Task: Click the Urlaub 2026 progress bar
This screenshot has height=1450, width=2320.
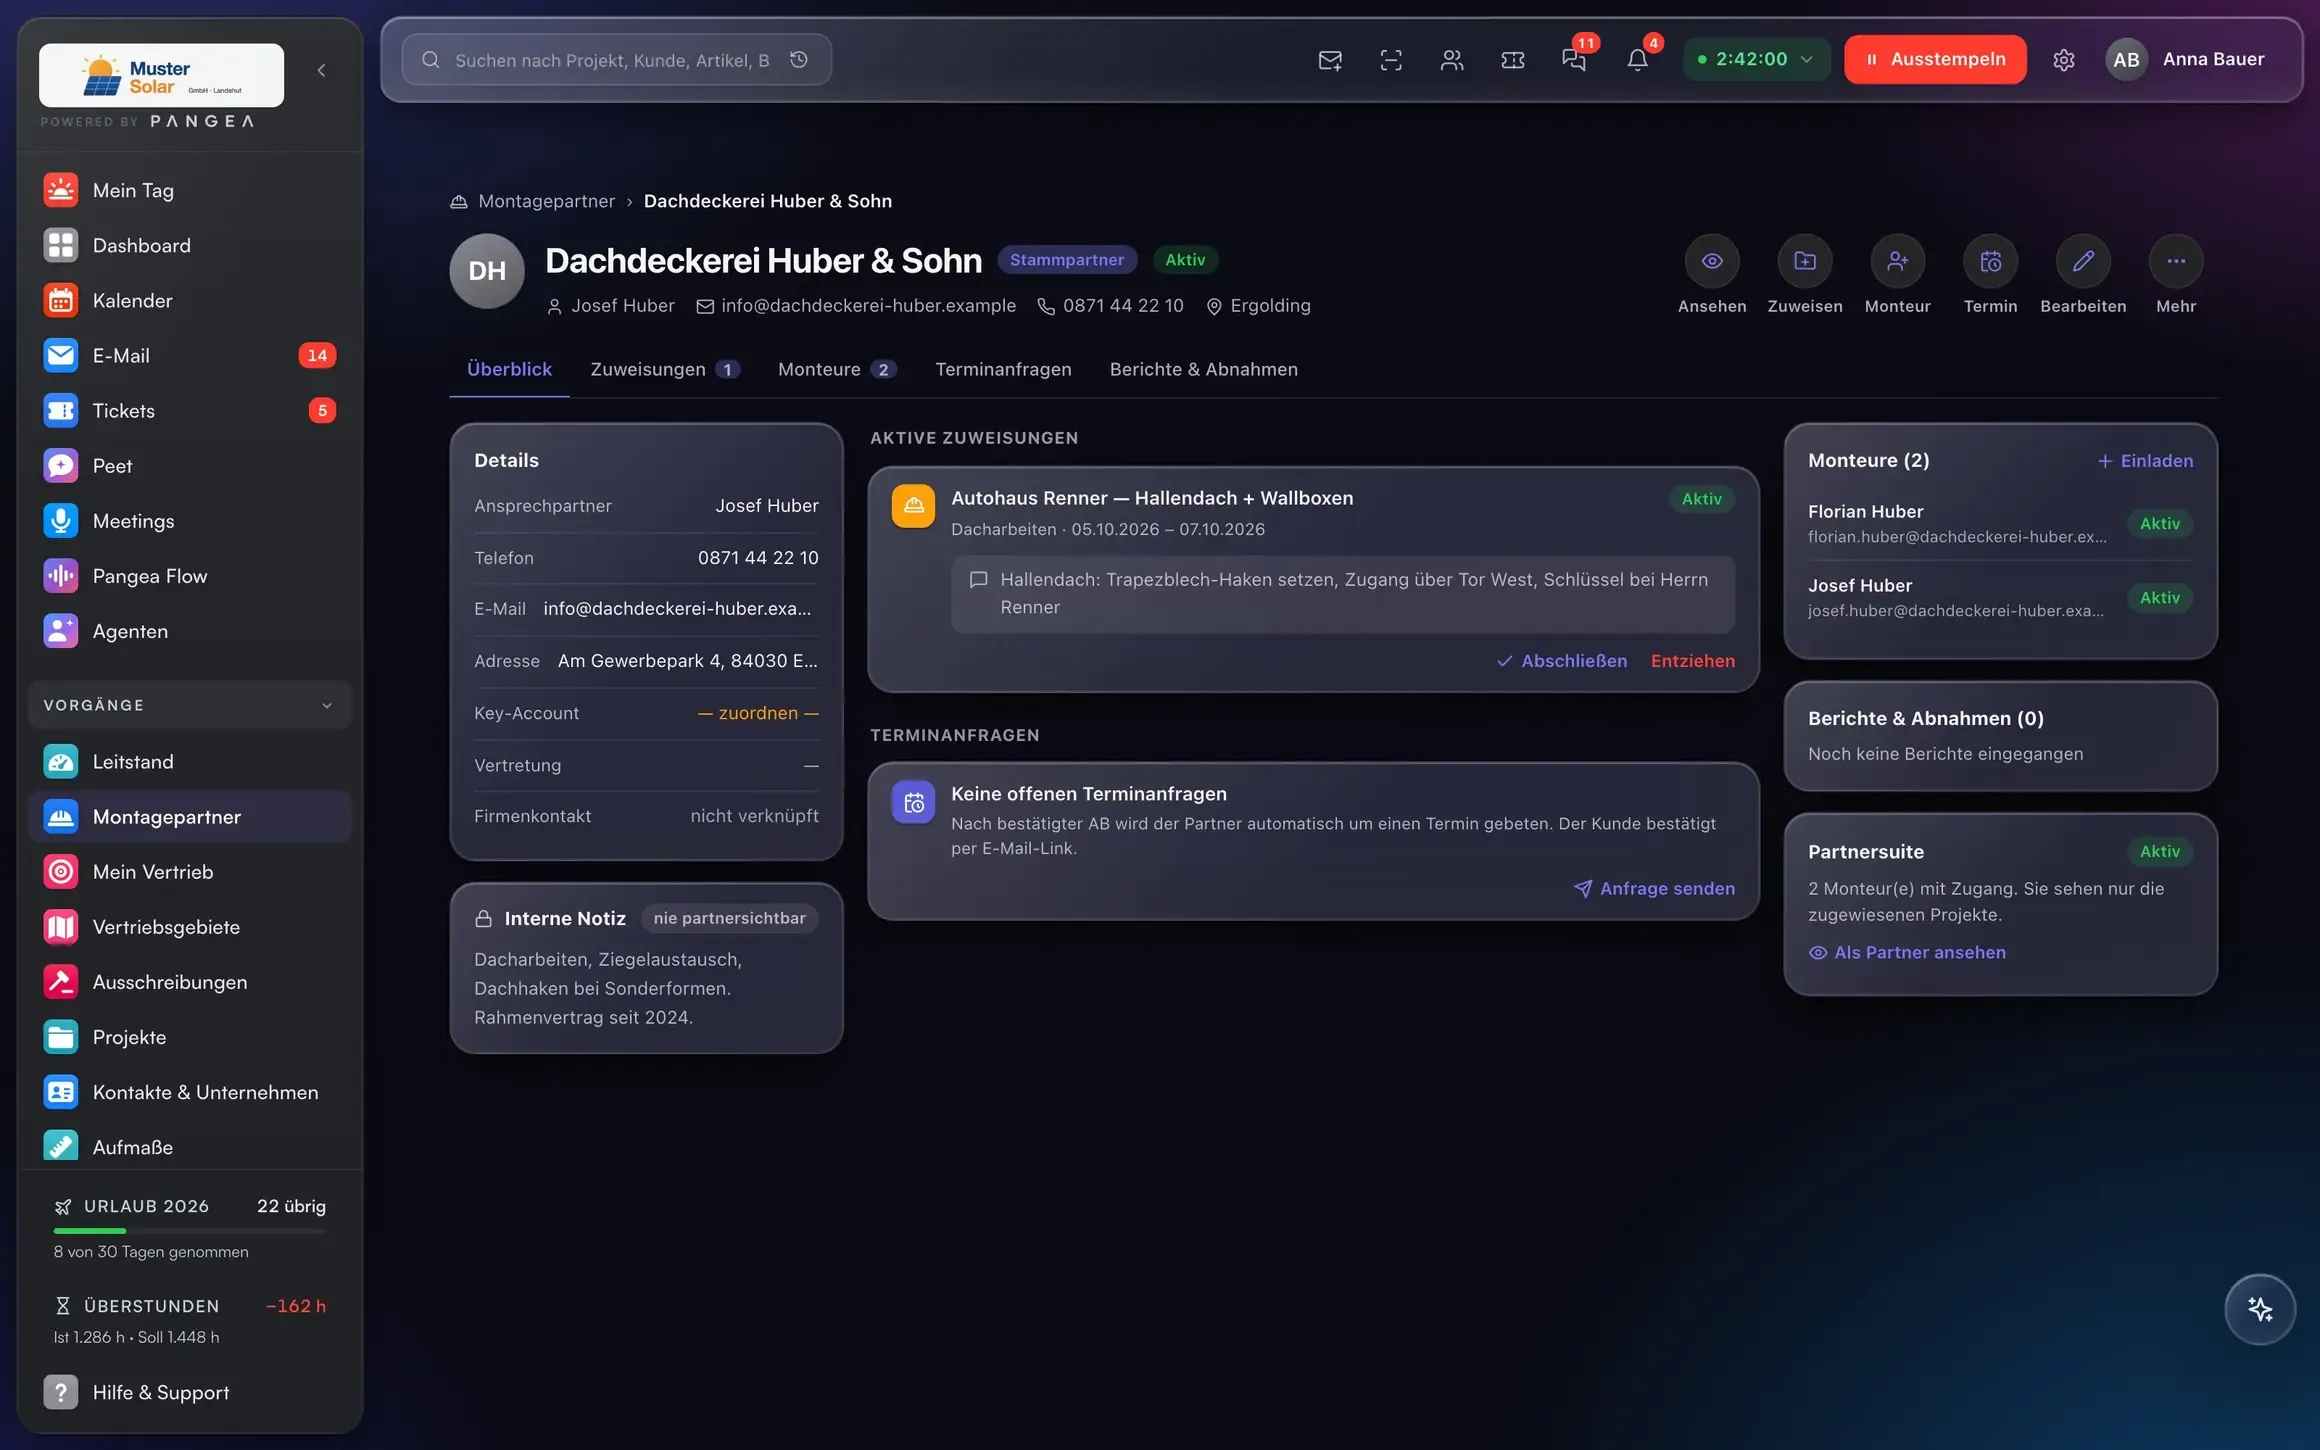Action: (x=190, y=1231)
